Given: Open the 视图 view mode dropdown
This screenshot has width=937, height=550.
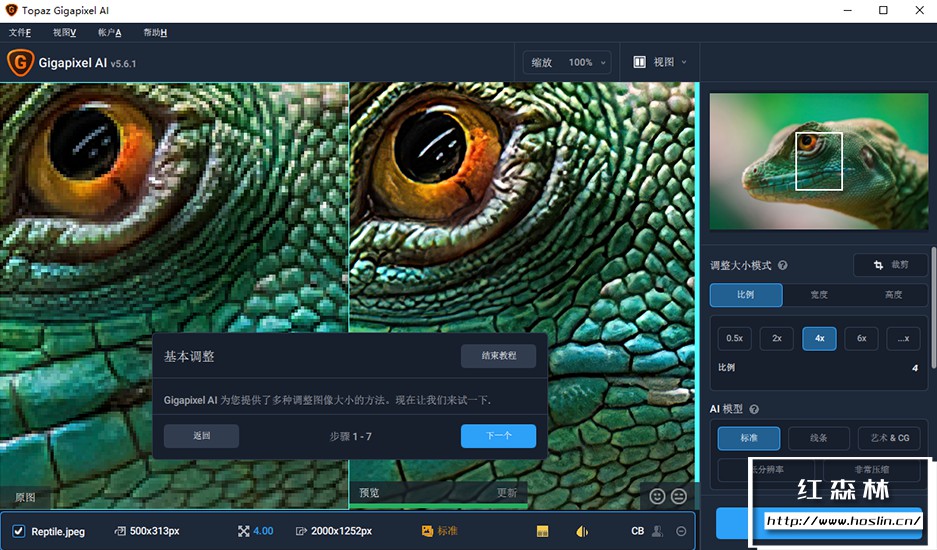Looking at the screenshot, I should click(x=660, y=62).
